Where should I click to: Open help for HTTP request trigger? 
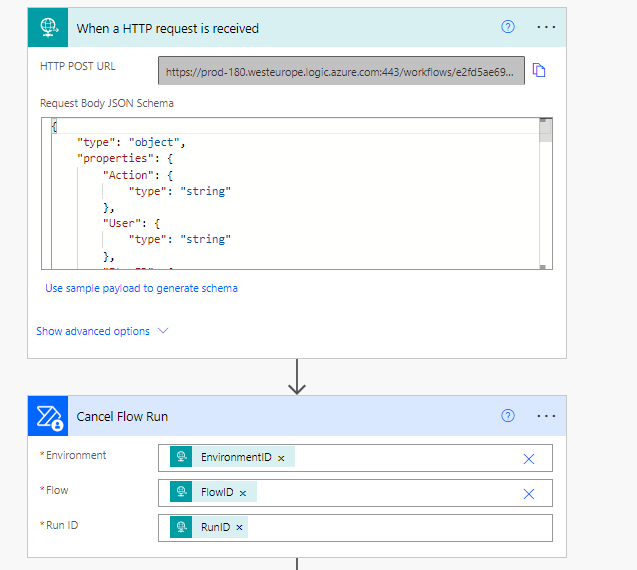pos(507,27)
